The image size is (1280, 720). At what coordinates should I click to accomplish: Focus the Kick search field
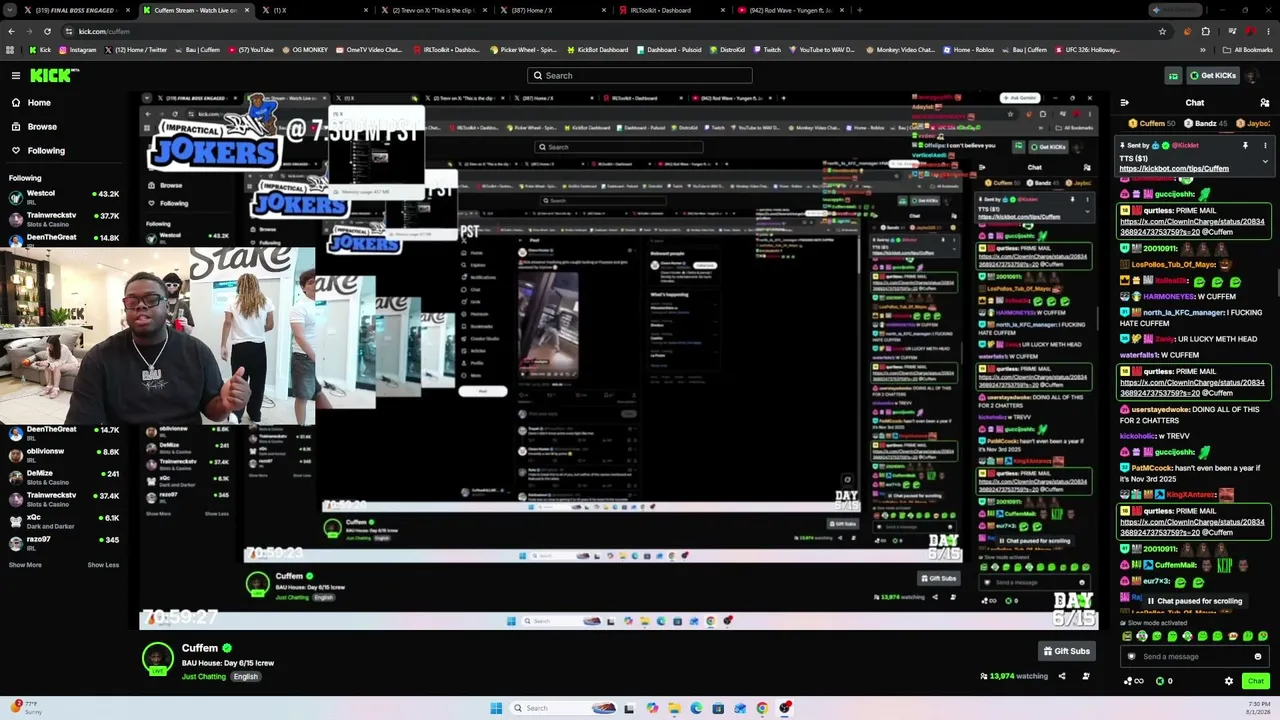640,75
